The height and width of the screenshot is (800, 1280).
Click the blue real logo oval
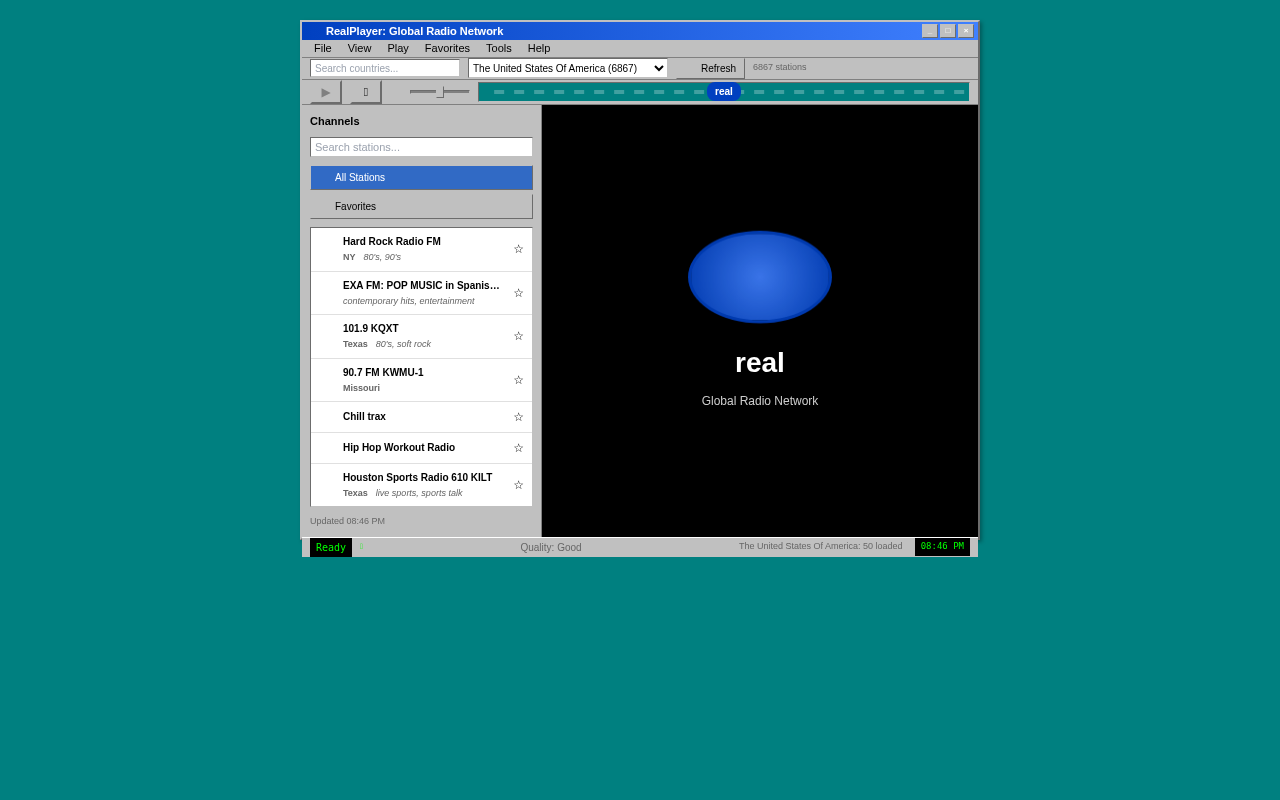pos(759,277)
